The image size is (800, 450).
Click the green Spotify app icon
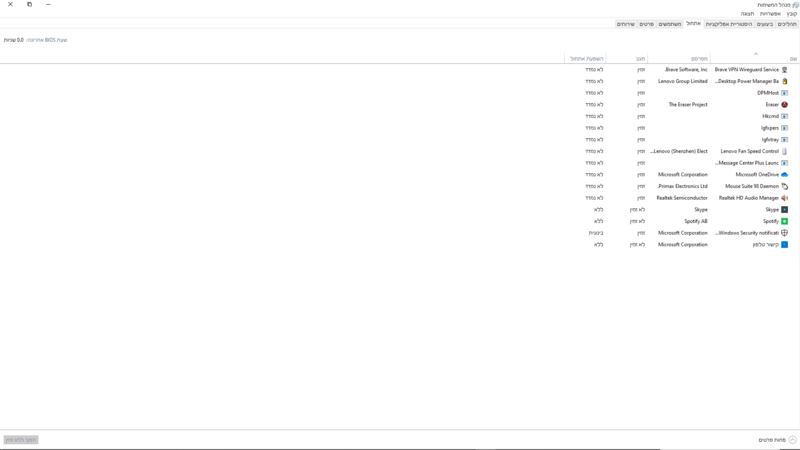click(785, 221)
